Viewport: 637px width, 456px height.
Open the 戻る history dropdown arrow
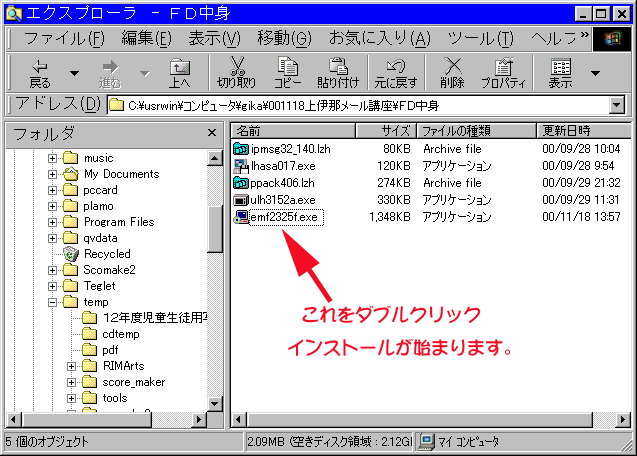(x=74, y=74)
